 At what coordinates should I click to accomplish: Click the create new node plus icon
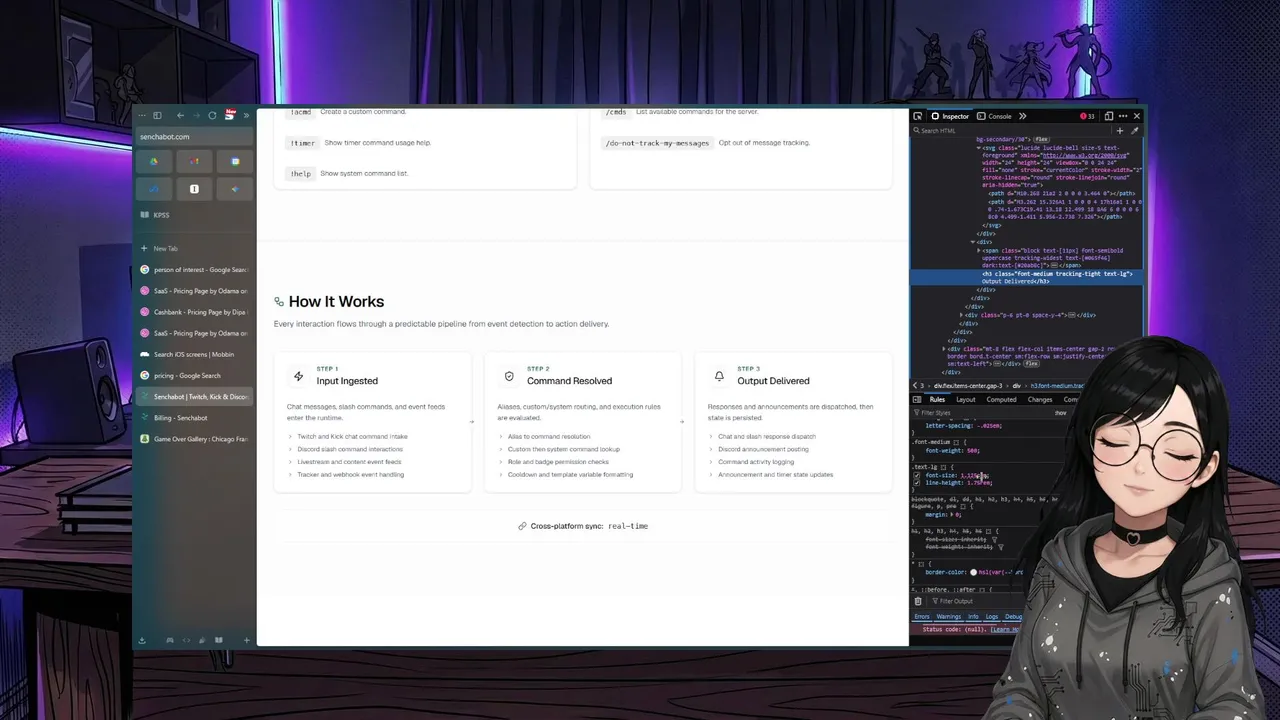coord(1120,130)
